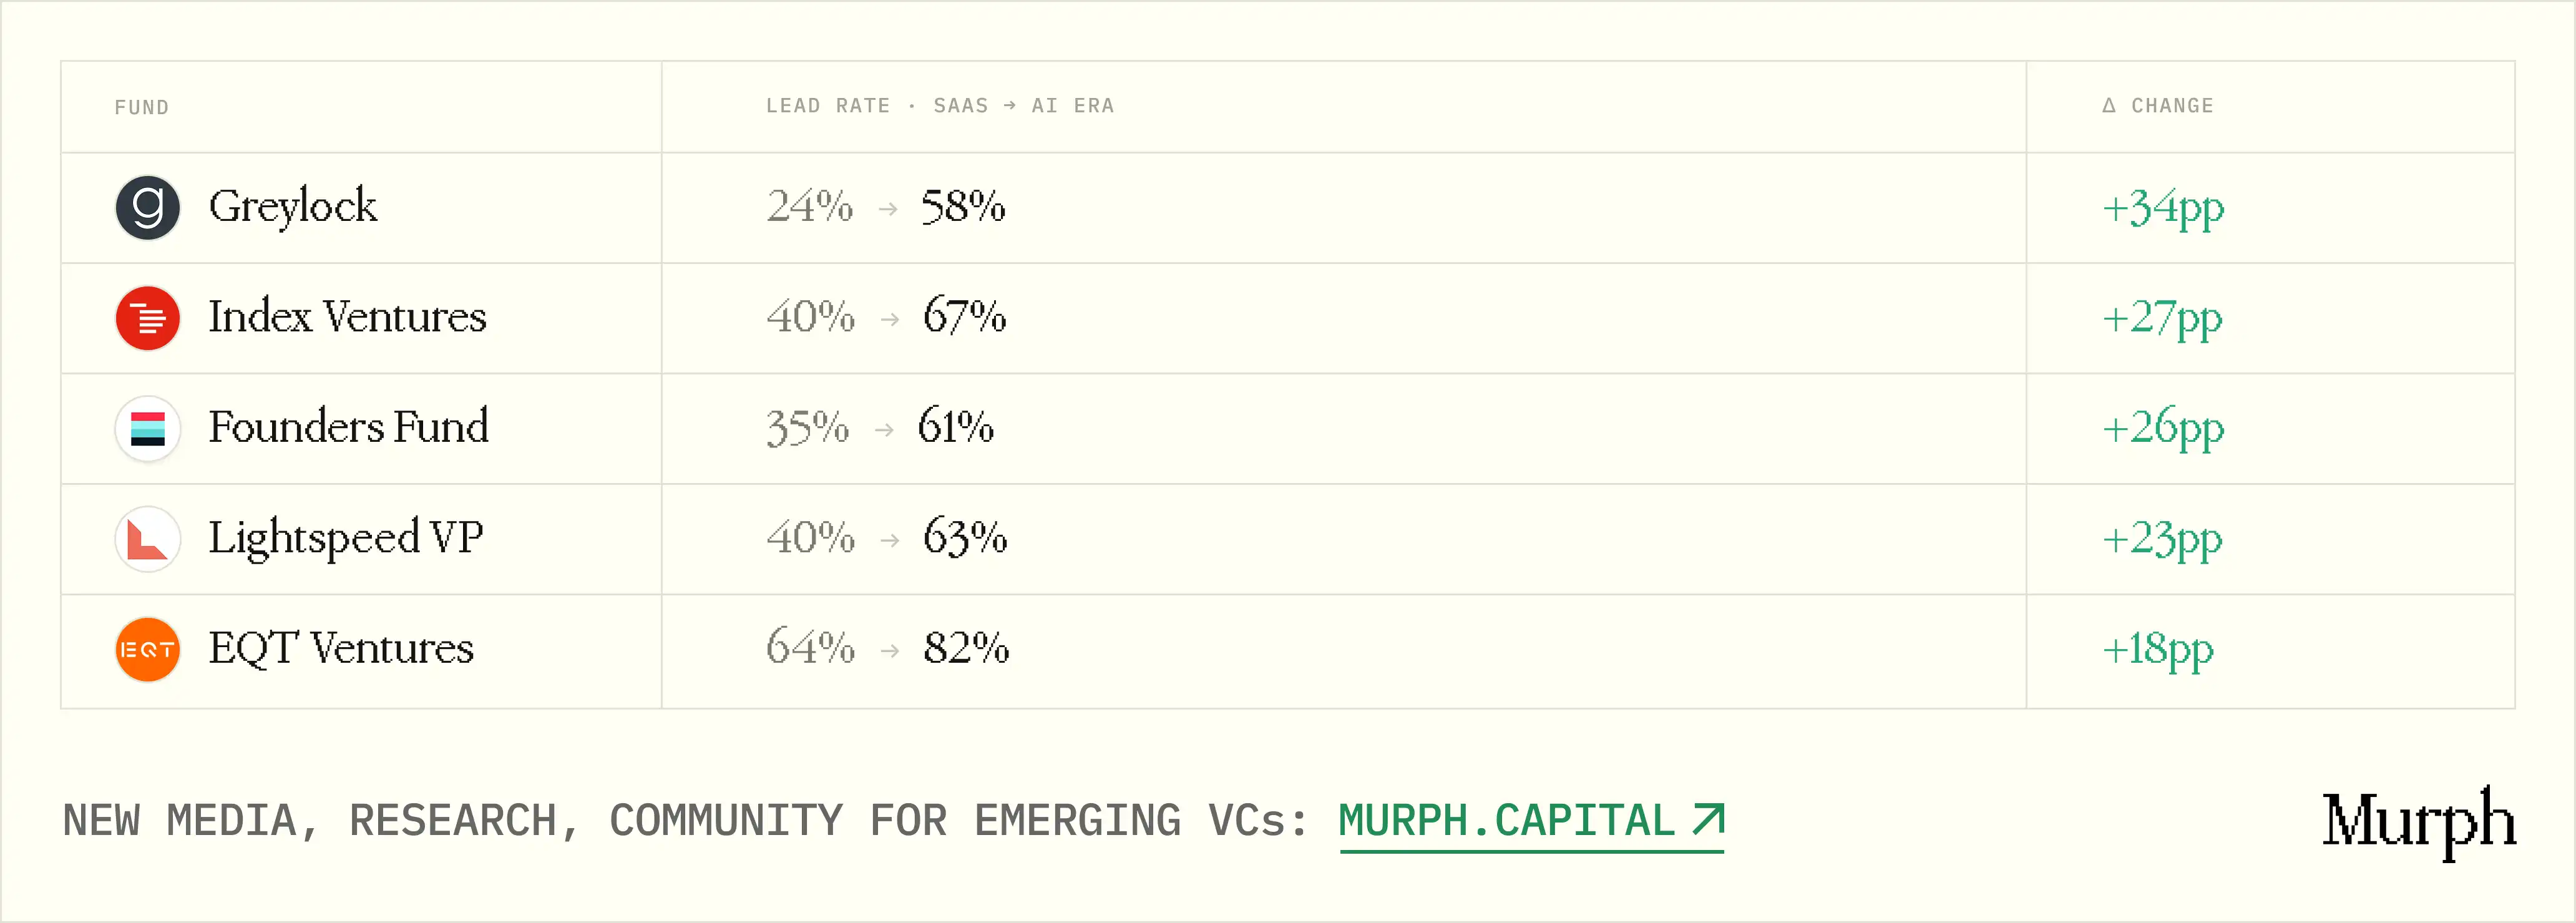Click the Murph wordmark logo
This screenshot has width=2576, height=923.
tap(2418, 821)
